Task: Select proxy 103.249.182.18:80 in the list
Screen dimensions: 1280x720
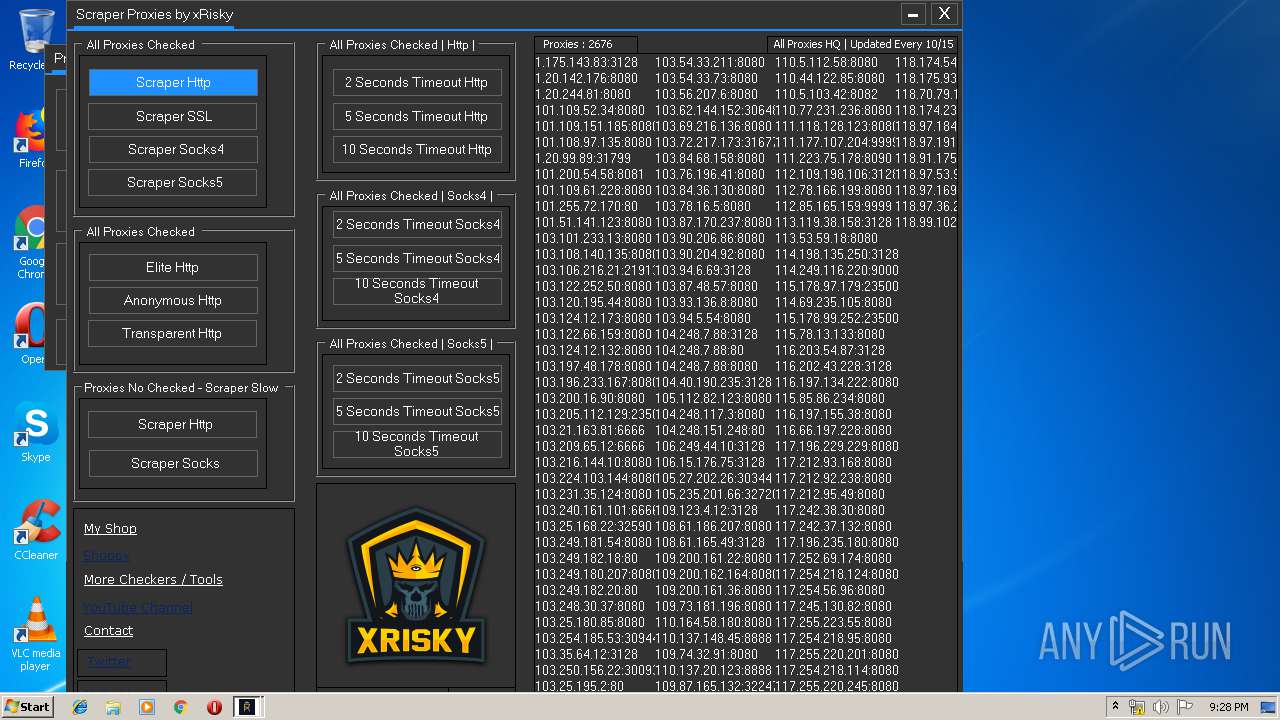Action: [x=586, y=558]
